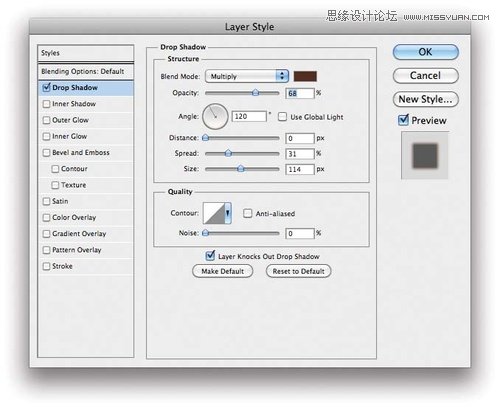The image size is (500, 408).
Task: Click the Opacity slider handle
Action: point(255,93)
